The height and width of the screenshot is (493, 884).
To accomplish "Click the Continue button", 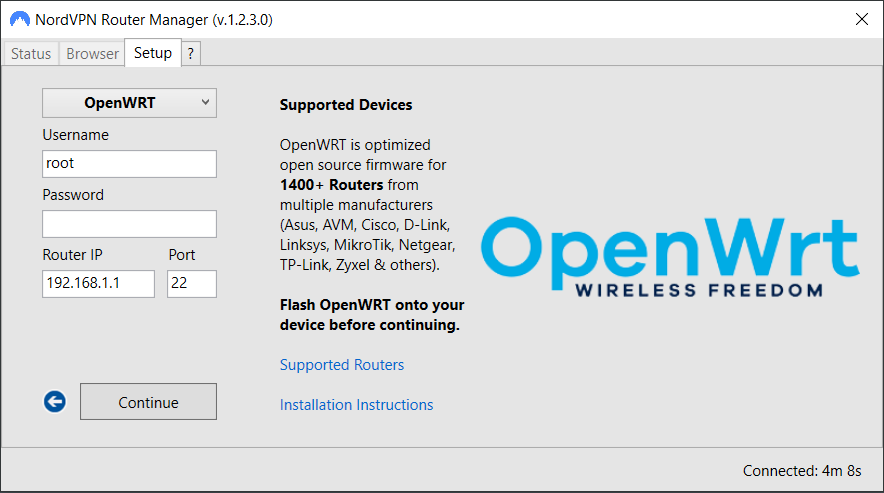I will pos(148,402).
